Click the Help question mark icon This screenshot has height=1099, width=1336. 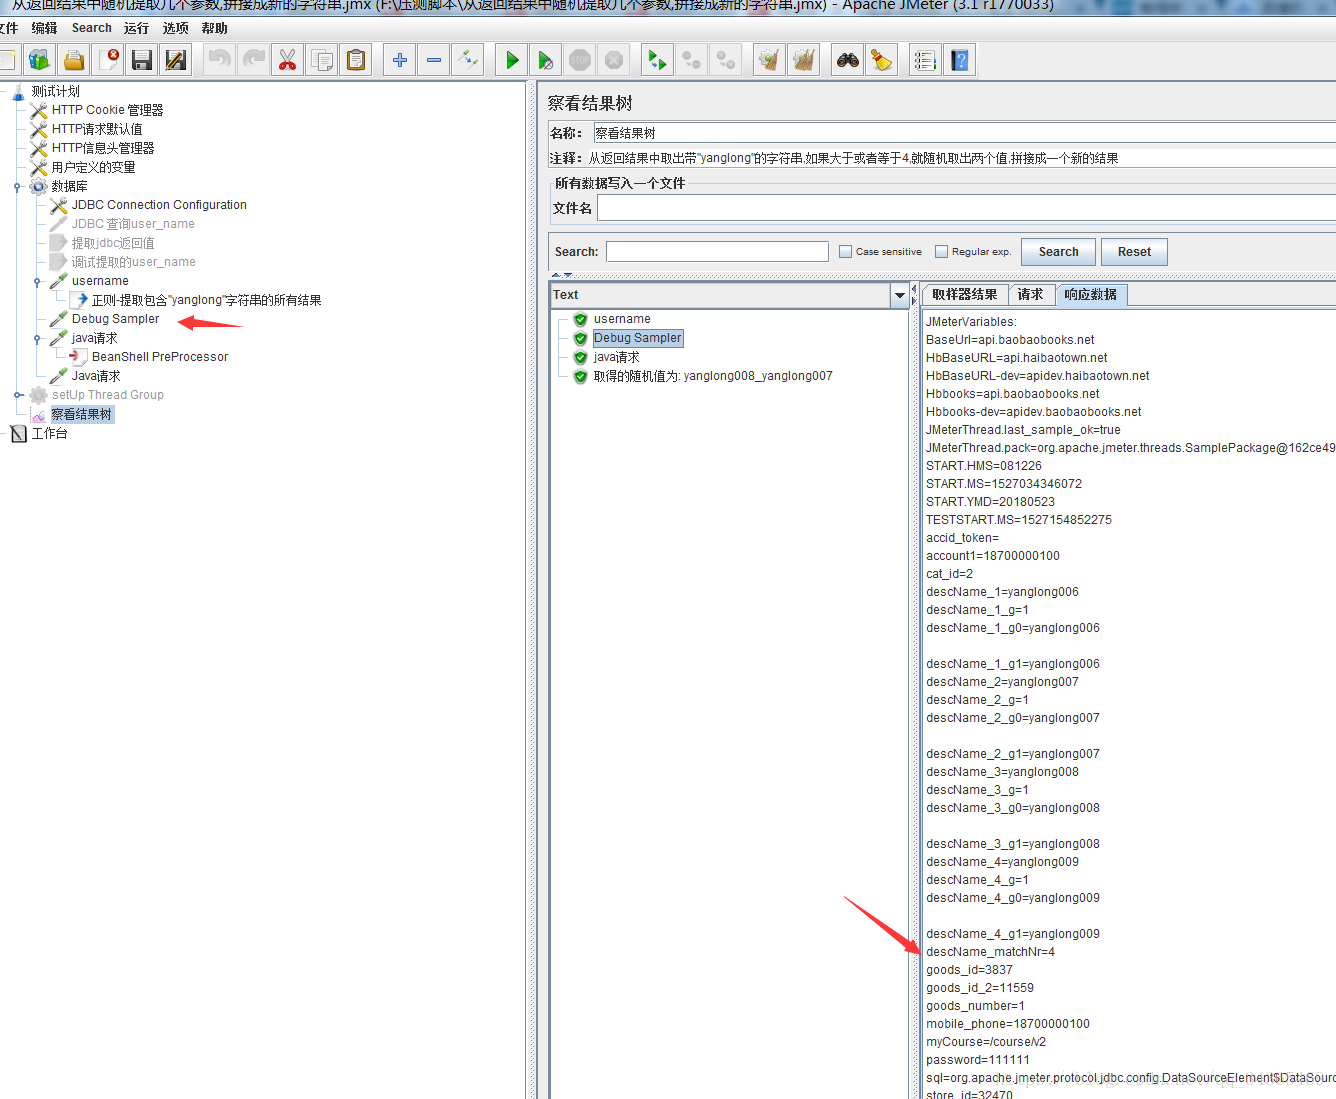point(960,60)
